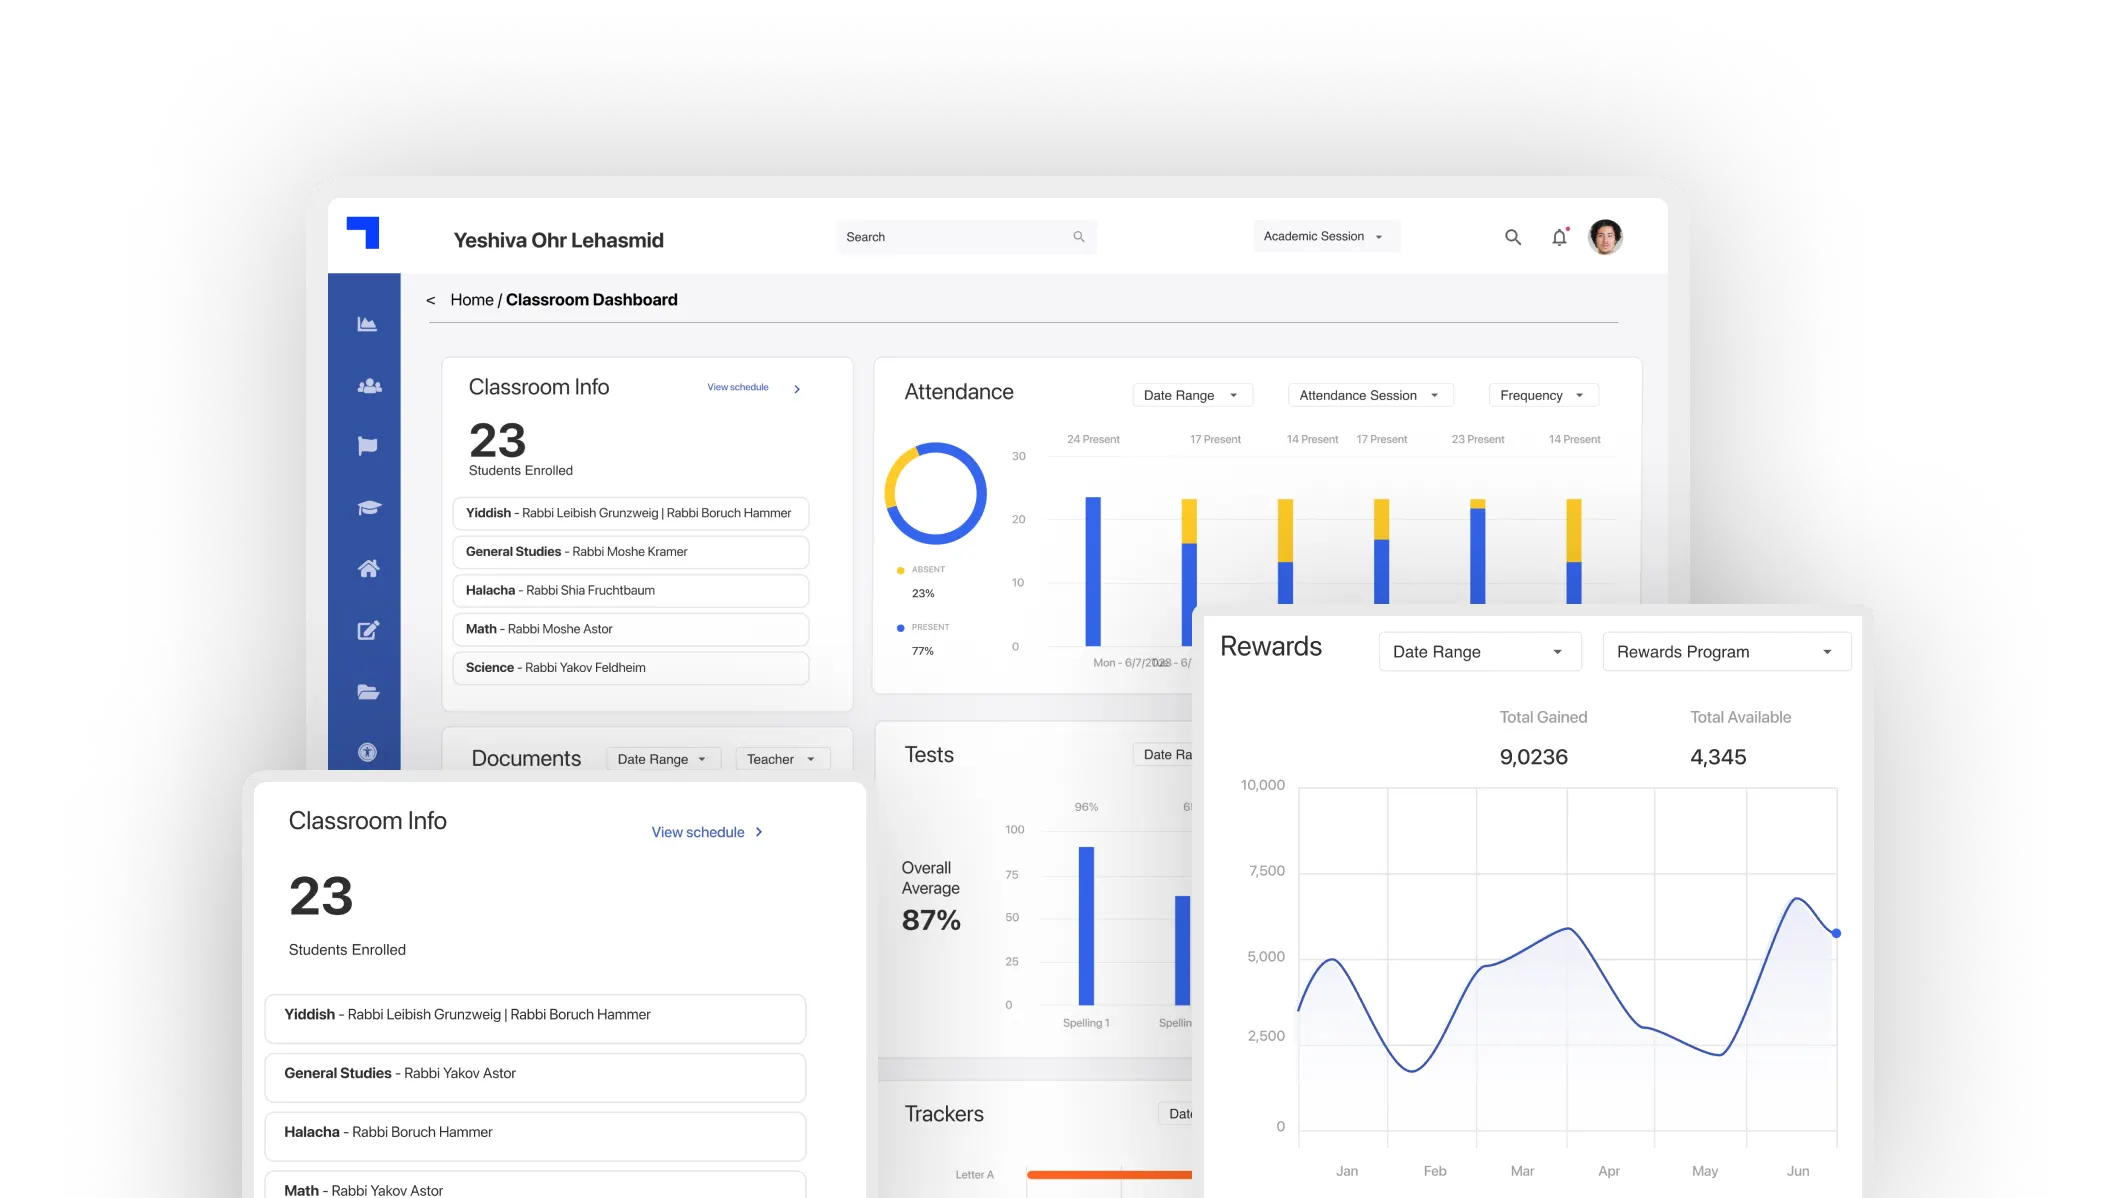Open the Frequency dropdown in Attendance
This screenshot has width=2112, height=1198.
(x=1542, y=395)
